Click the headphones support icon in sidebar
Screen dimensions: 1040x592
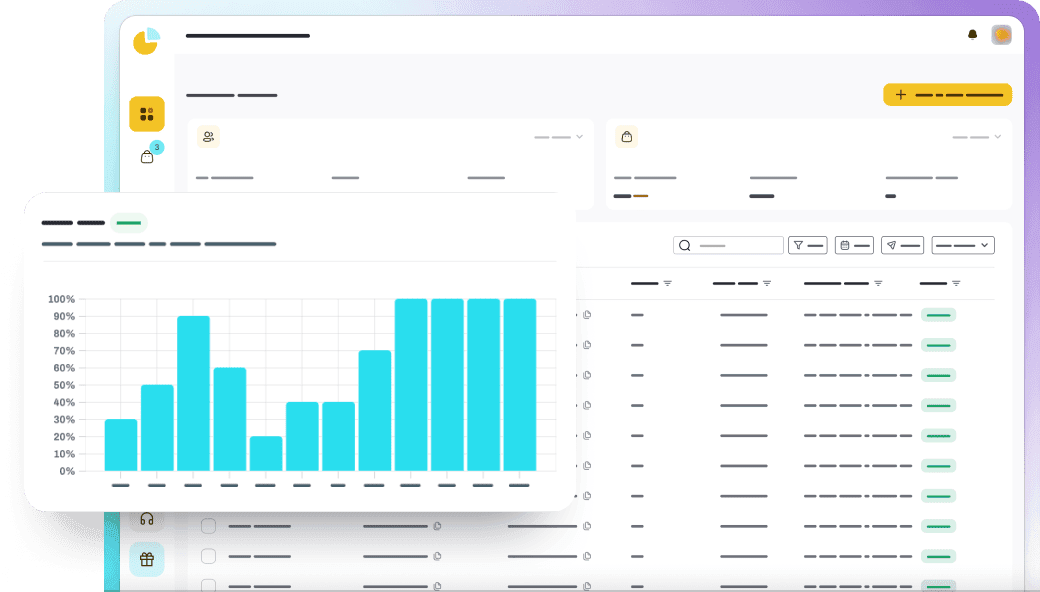point(147,518)
